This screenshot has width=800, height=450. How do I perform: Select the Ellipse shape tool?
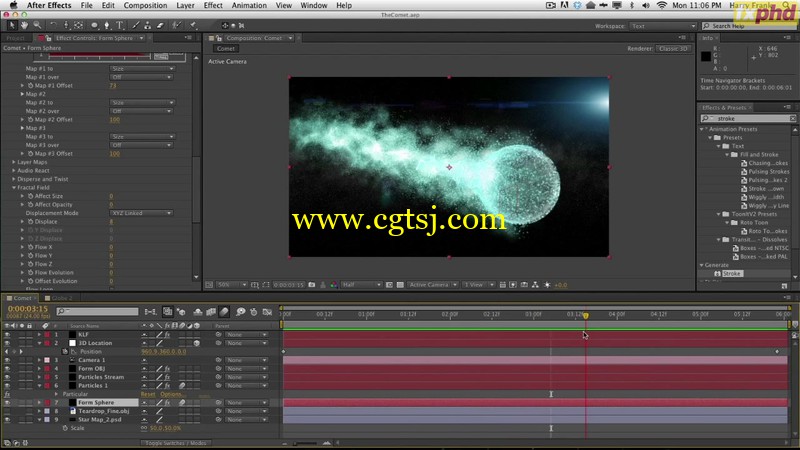coord(94,25)
